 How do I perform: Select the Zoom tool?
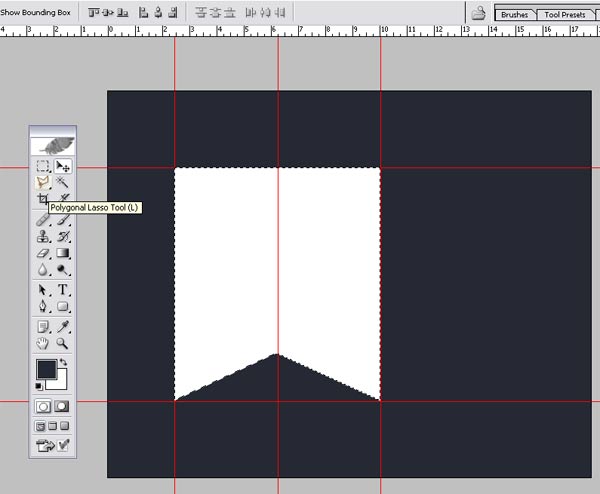pyautogui.click(x=63, y=343)
